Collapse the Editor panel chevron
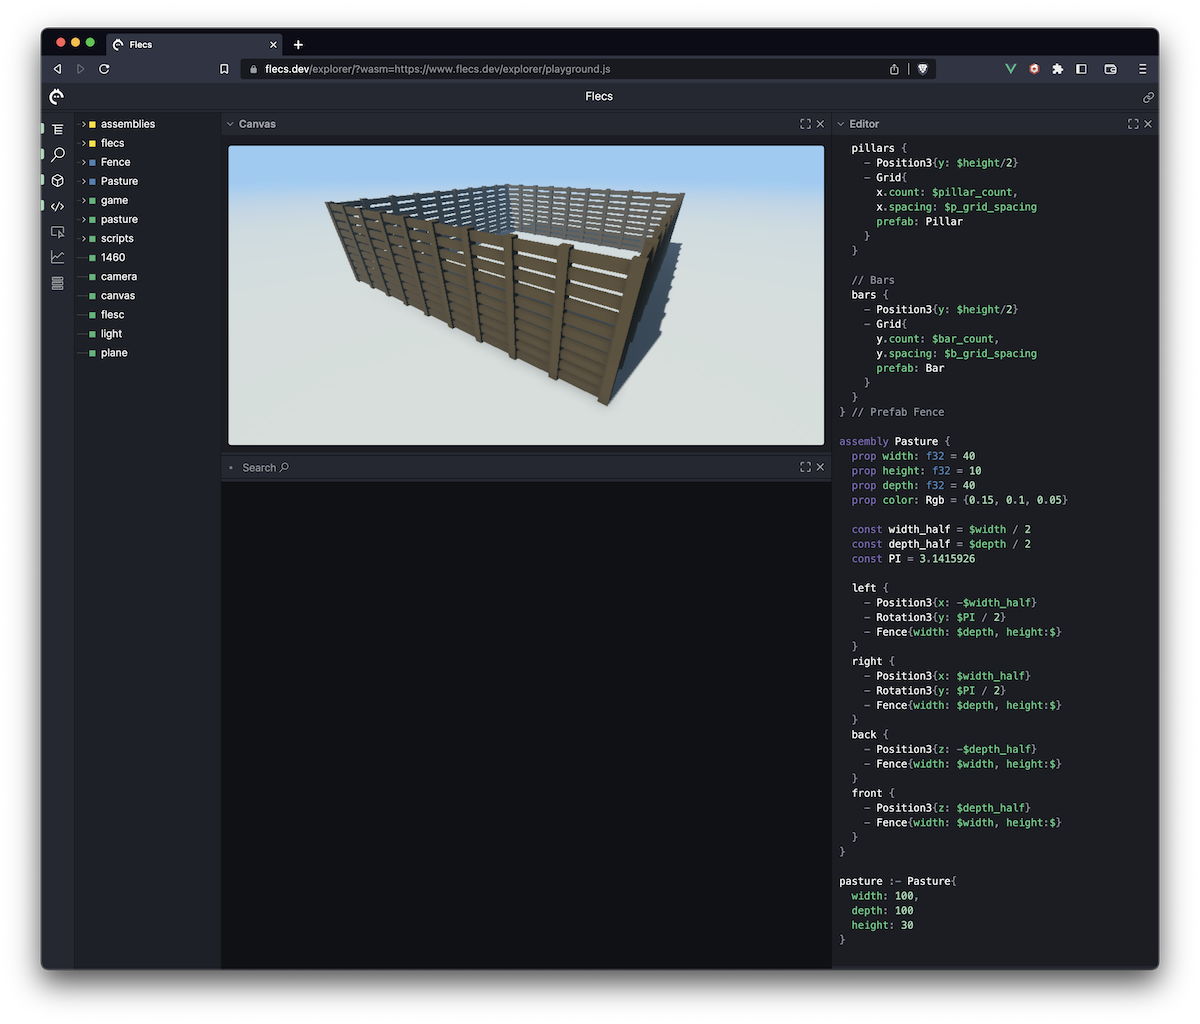This screenshot has width=1200, height=1024. (x=841, y=124)
